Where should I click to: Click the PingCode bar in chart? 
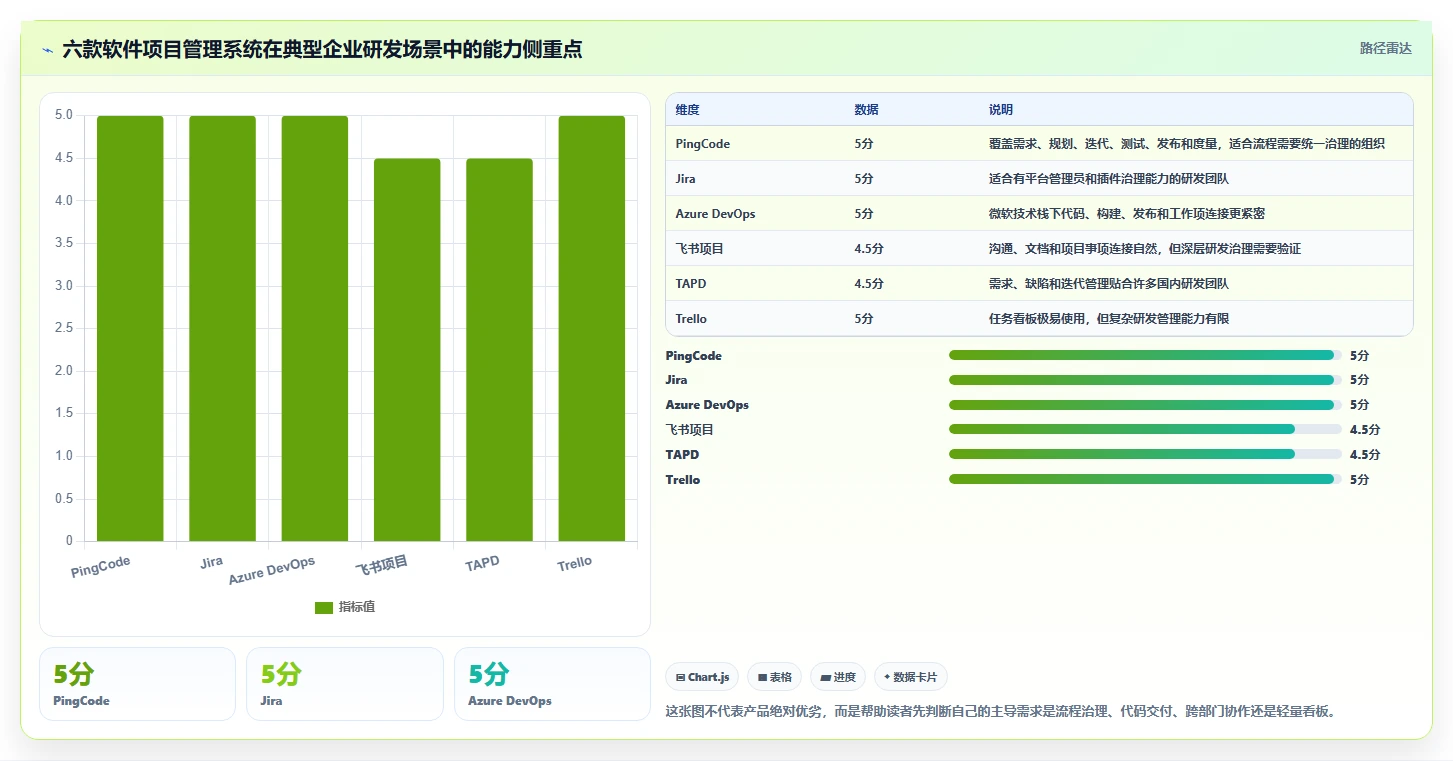[130, 328]
